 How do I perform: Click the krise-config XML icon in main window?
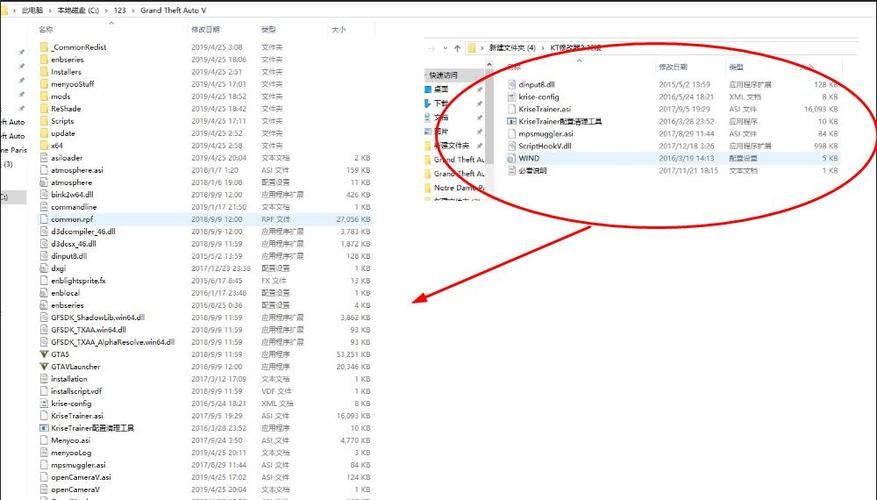tap(44, 403)
